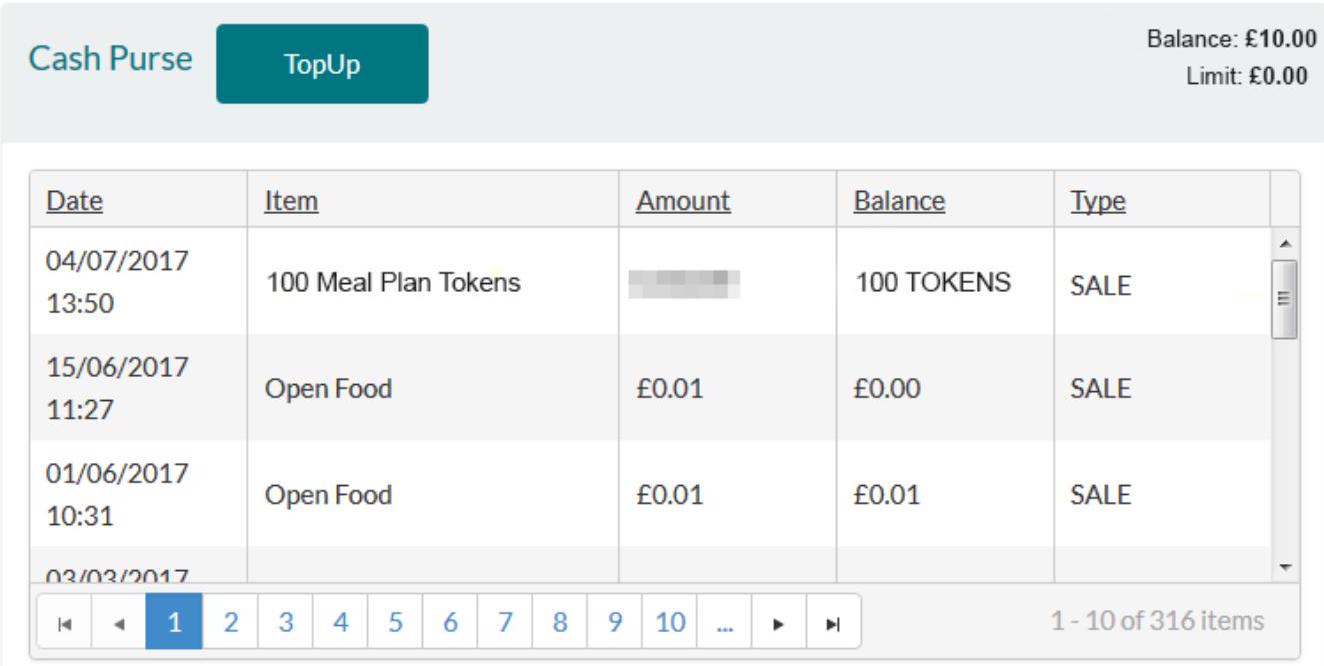Expand more pages with the ellipsis button
1324x666 pixels.
tap(724, 622)
